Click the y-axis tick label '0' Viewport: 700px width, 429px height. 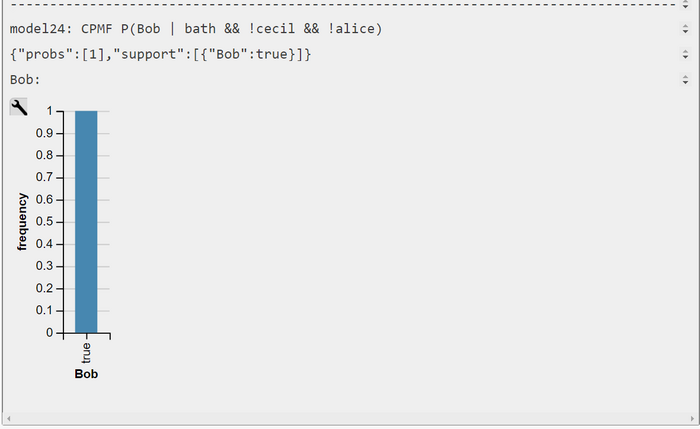(50, 333)
